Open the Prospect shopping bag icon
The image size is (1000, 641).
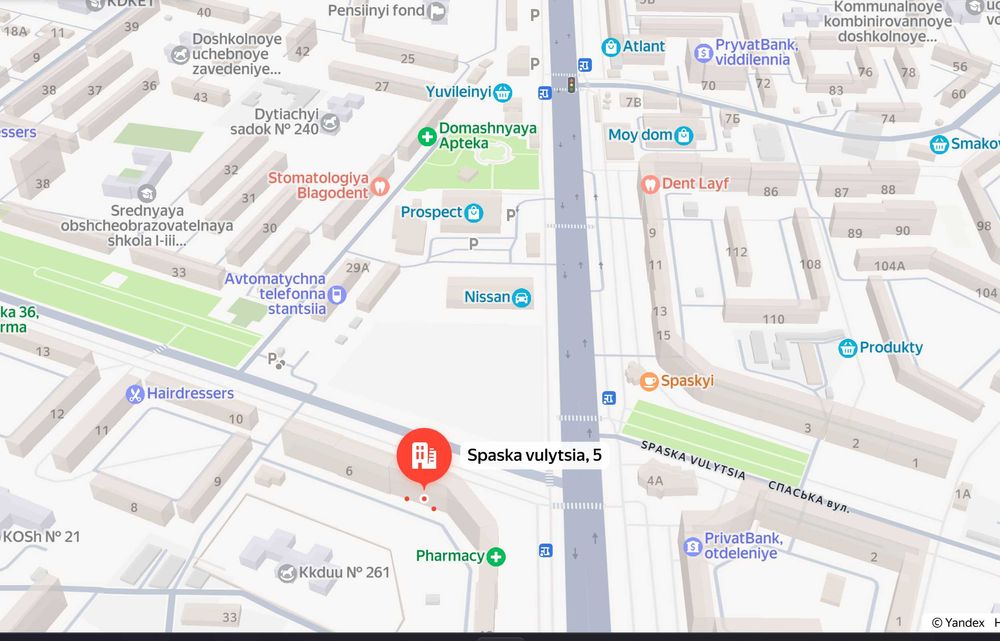point(474,212)
